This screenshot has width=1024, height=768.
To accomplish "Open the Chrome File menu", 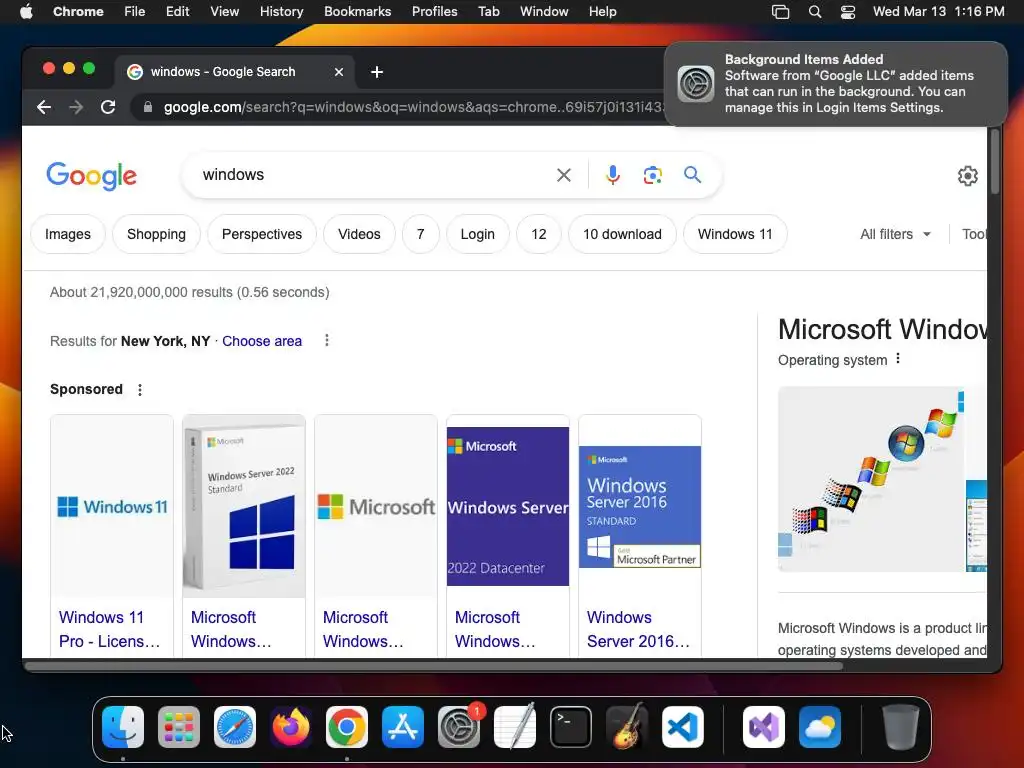I will click(x=135, y=12).
